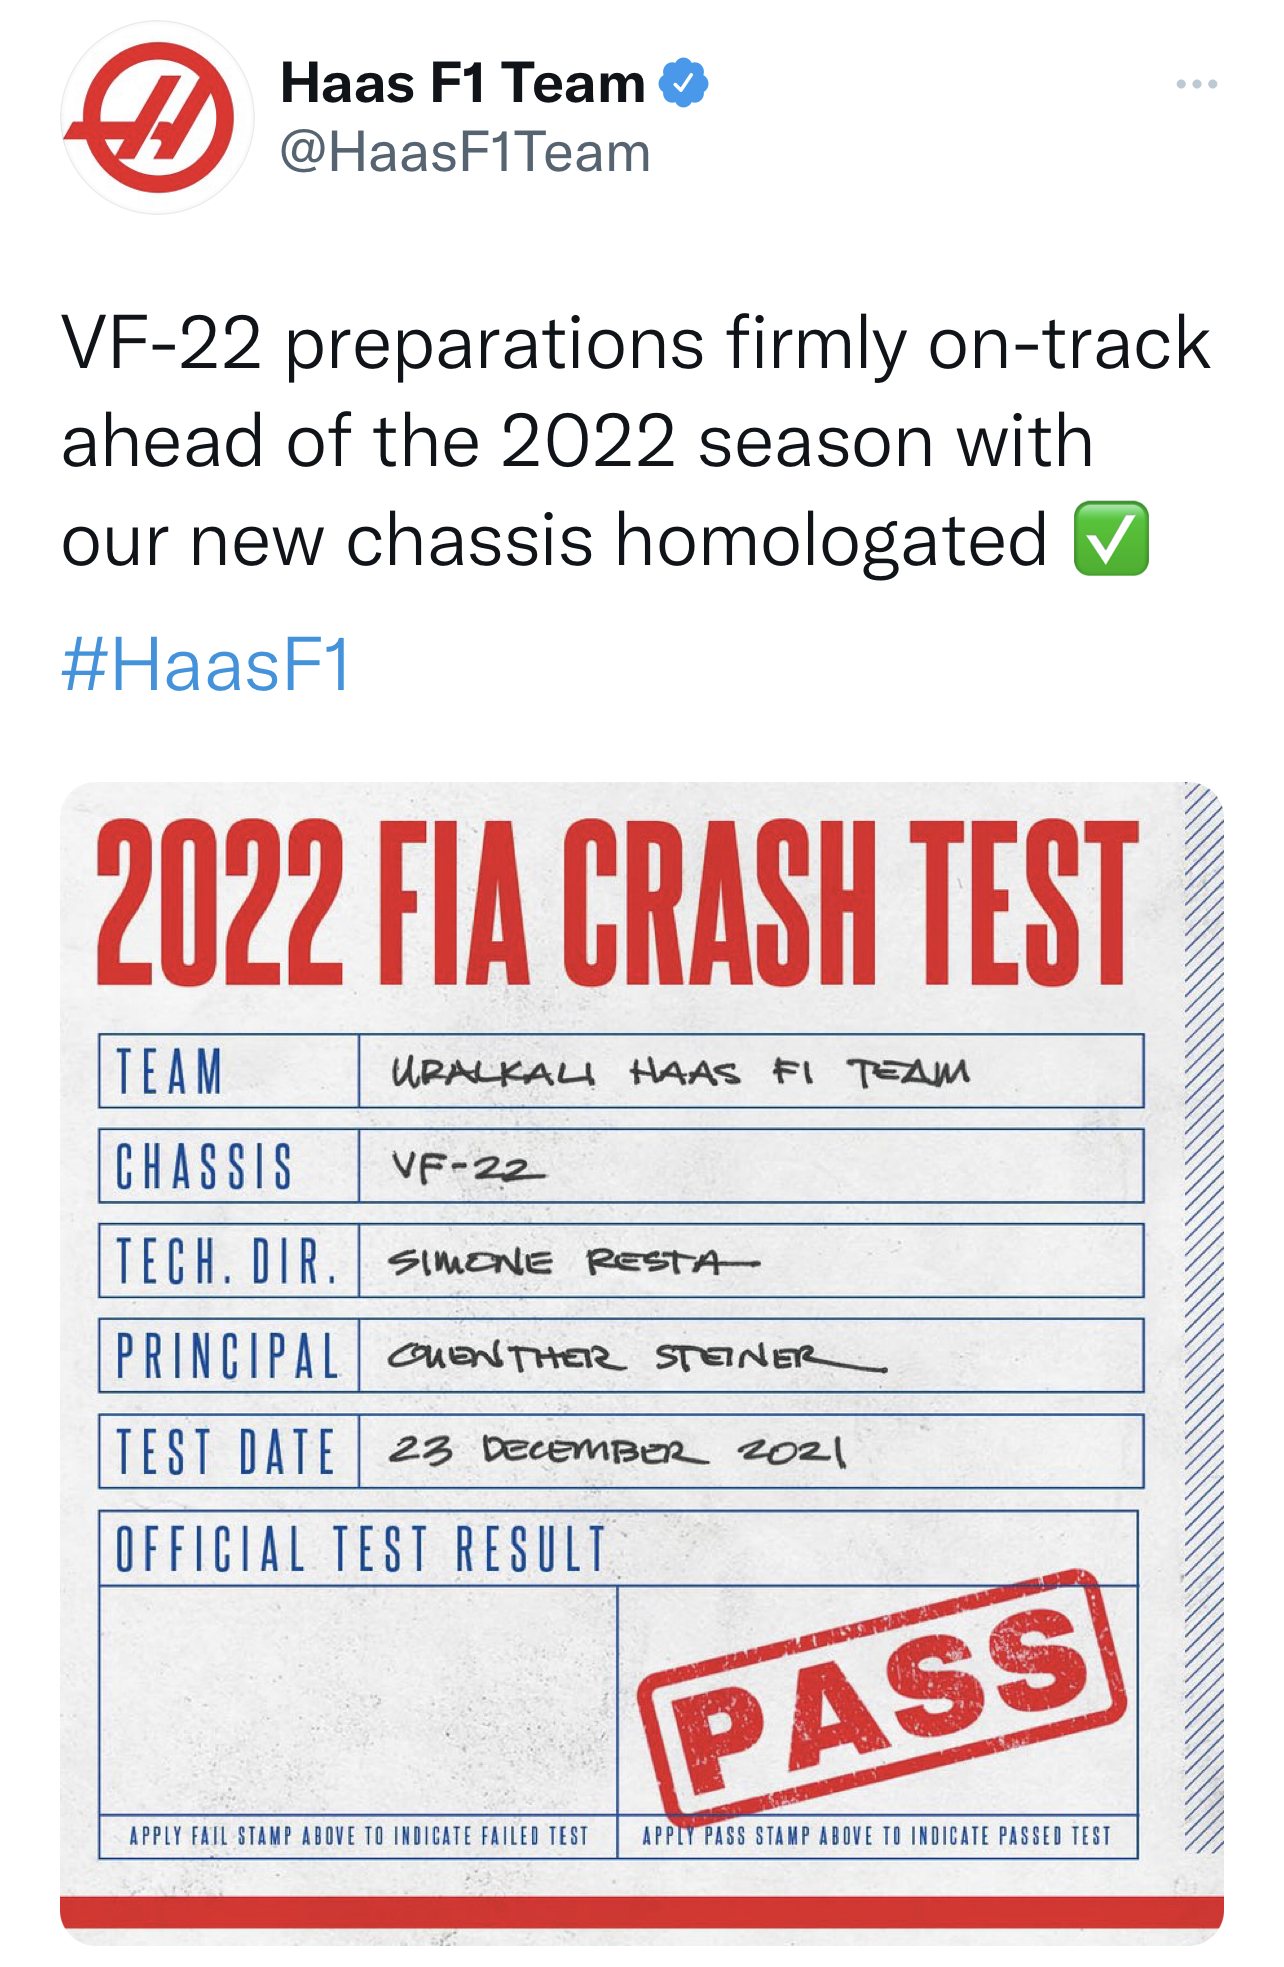Click the OFFICIAL TEST RESULT heading
The image size is (1284, 1967).
(x=361, y=1549)
